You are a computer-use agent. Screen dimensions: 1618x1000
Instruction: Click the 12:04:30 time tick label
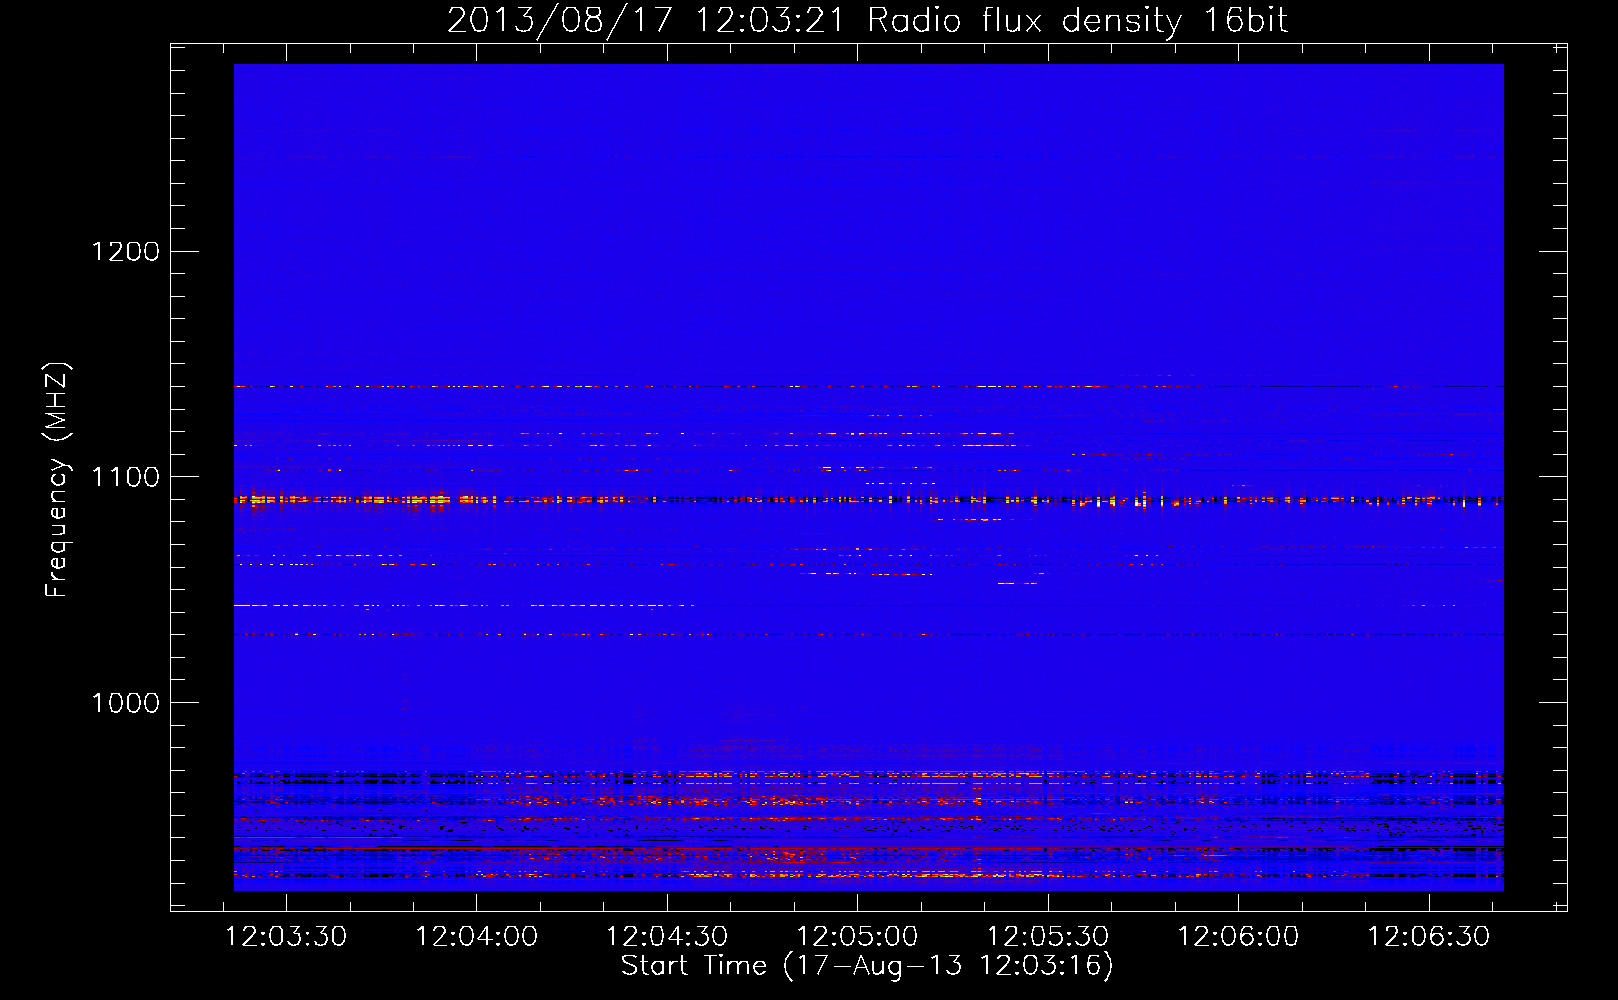pyautogui.click(x=667, y=937)
